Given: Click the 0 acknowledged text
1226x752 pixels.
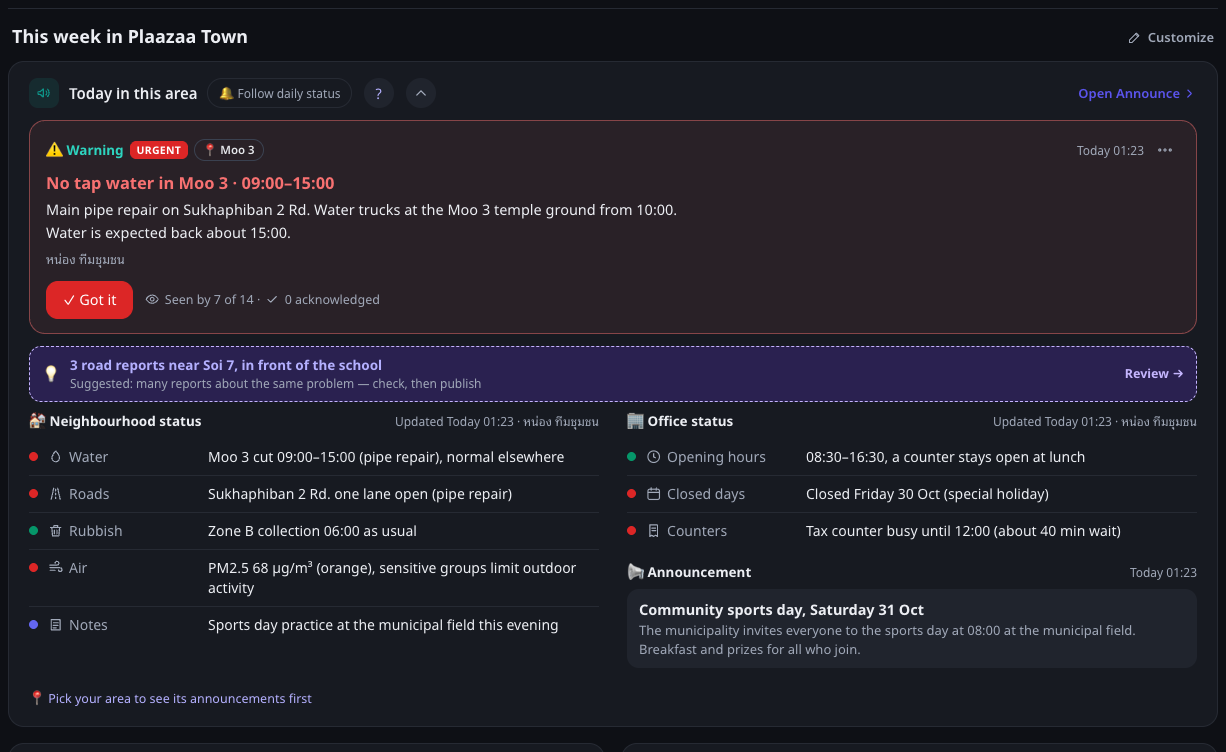Looking at the screenshot, I should pos(332,300).
